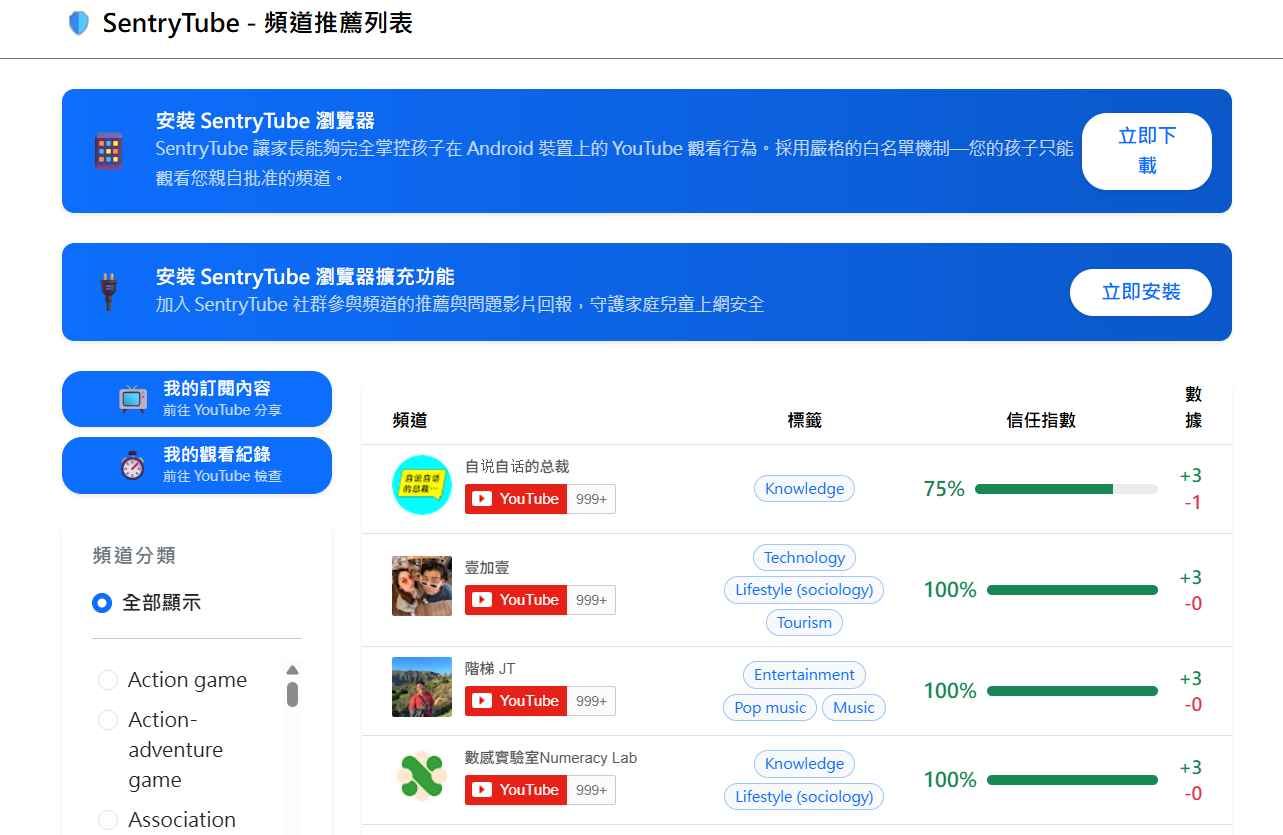Click the channel name 自说自话的总裁
Screen dimensions: 1283x835
pyautogui.click(x=517, y=467)
